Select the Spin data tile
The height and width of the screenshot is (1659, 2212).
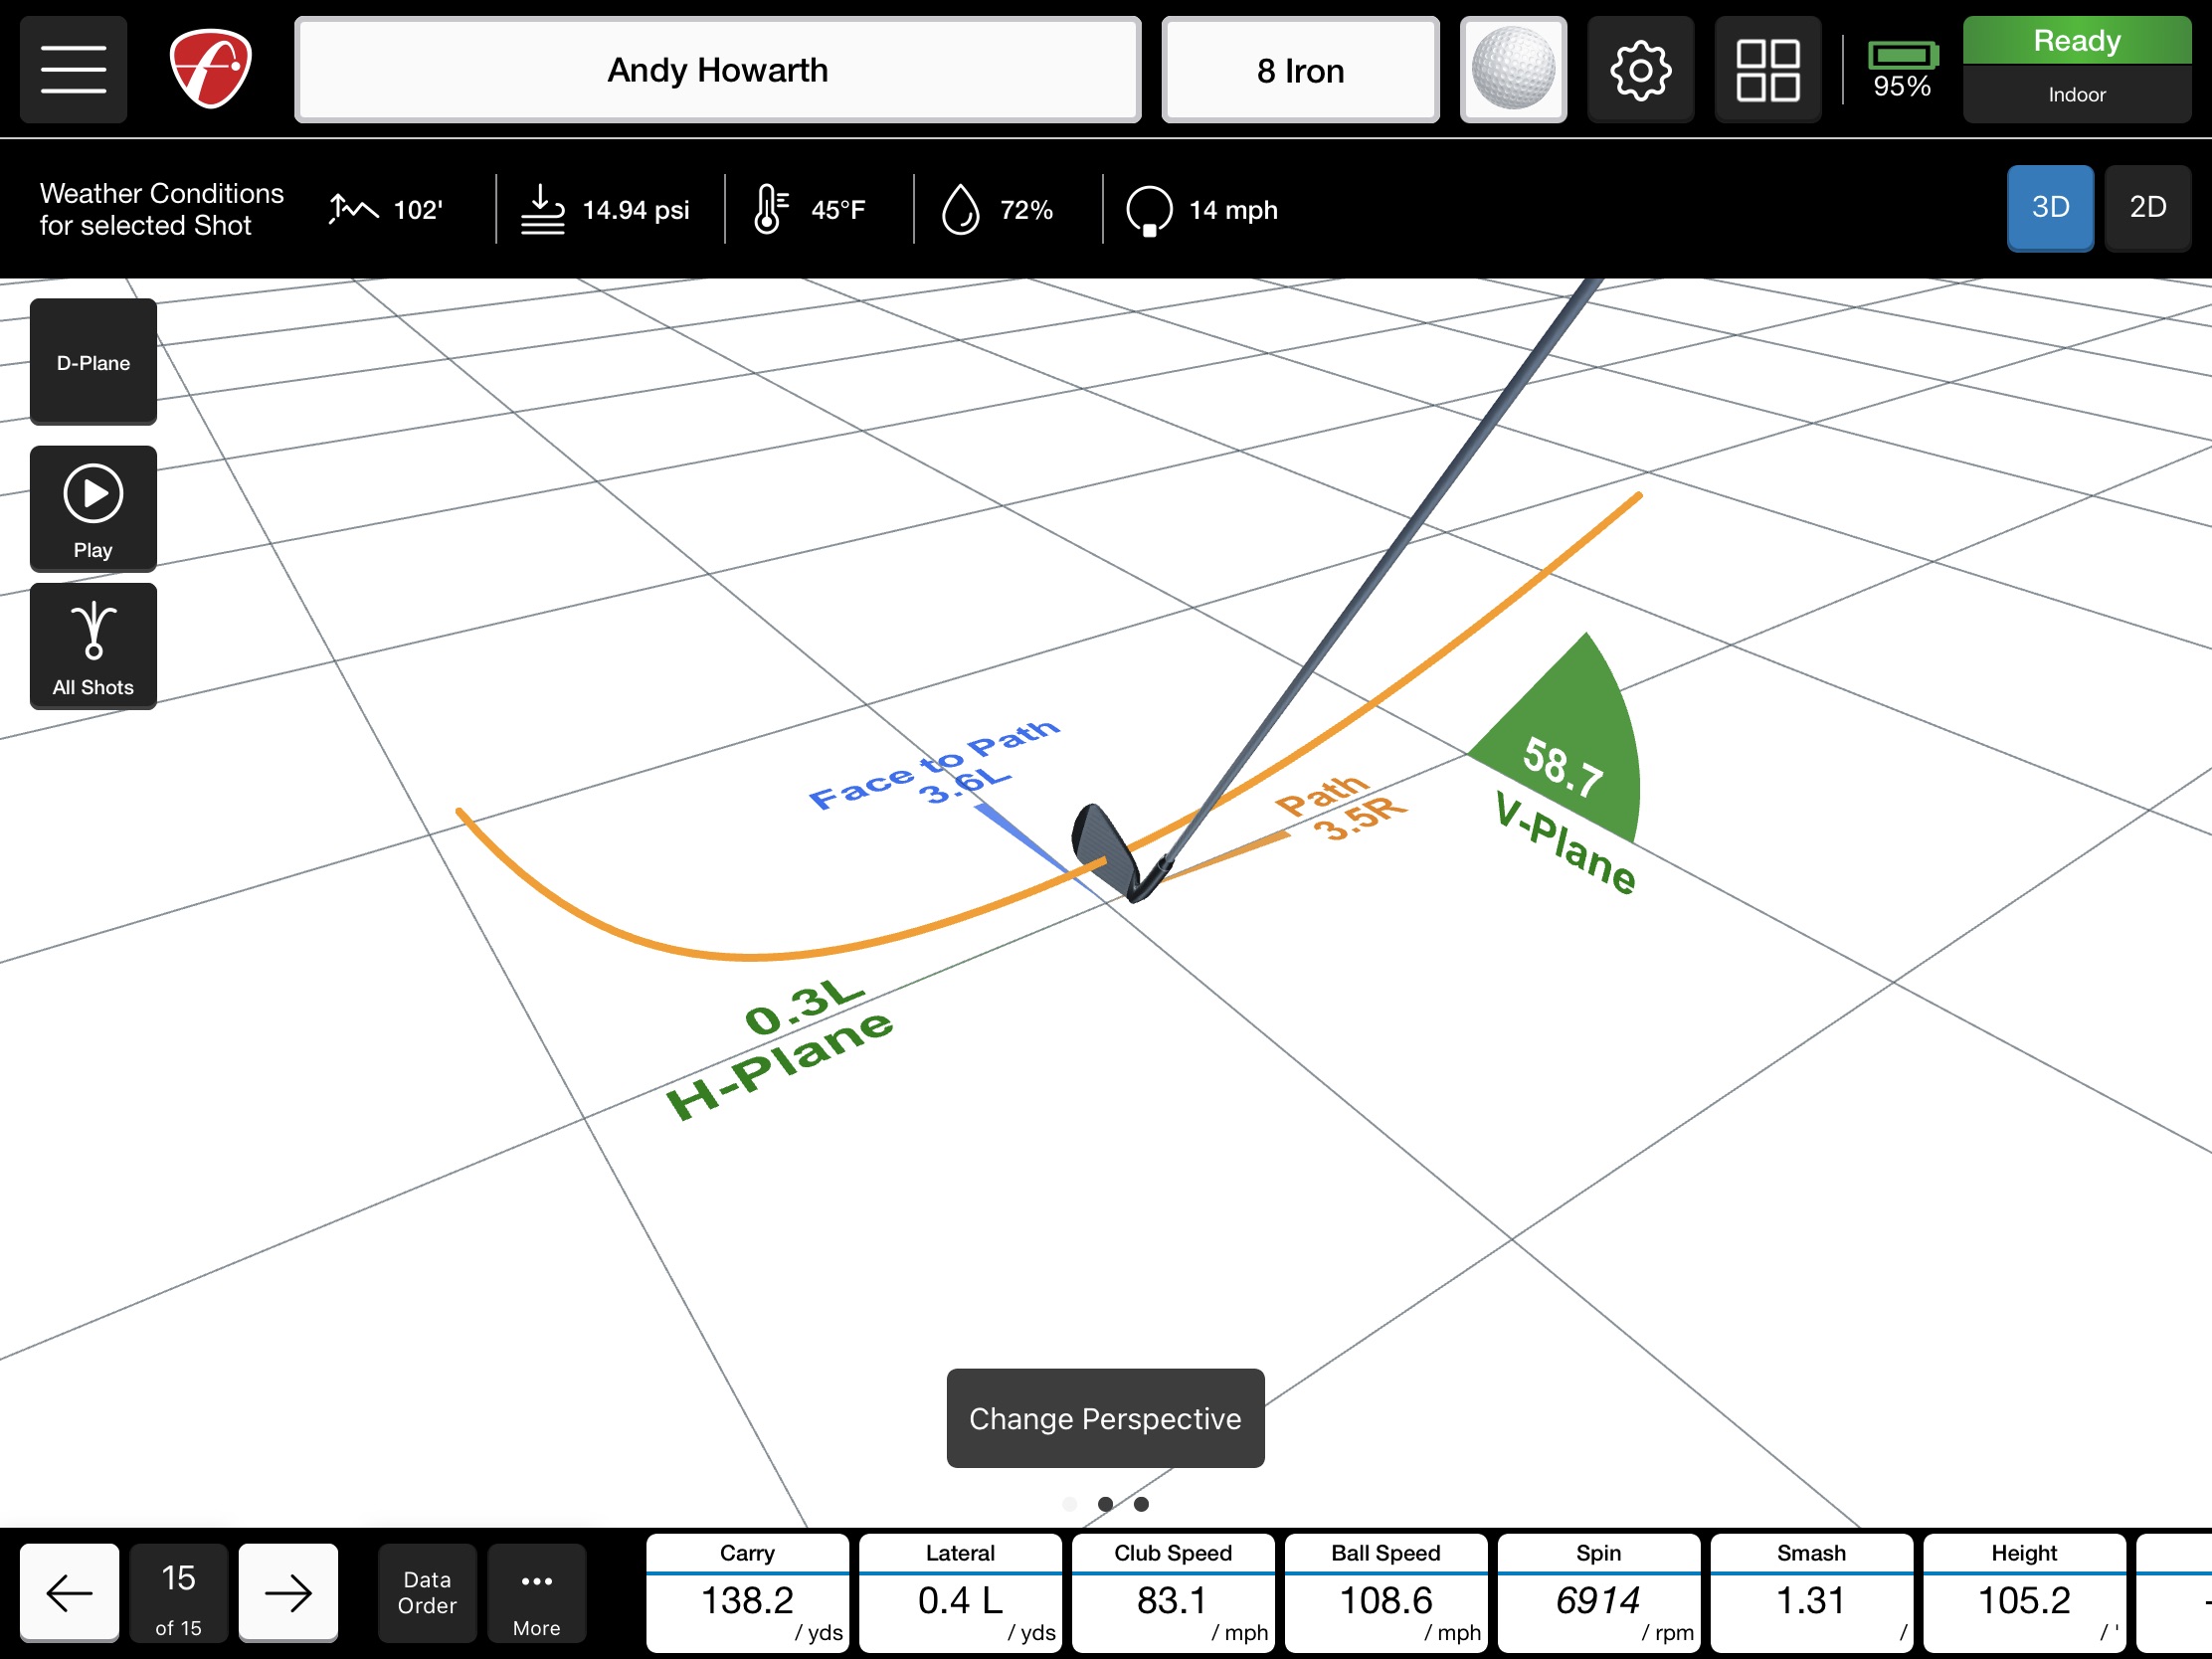[1597, 1593]
